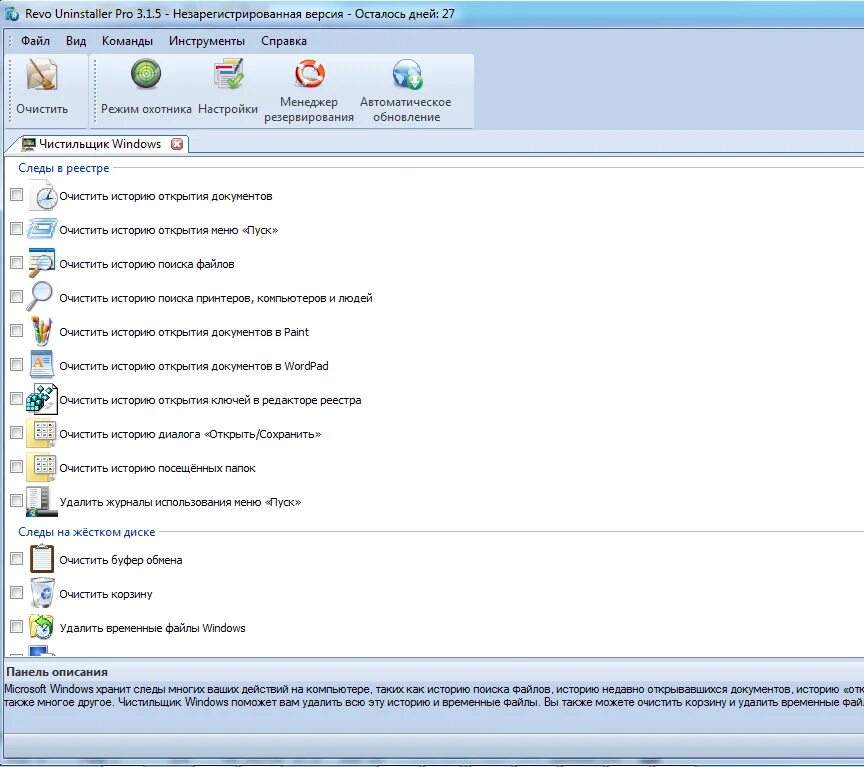This screenshot has width=864, height=767.
Task: Click the registry editor cubes icon
Action: 41,399
